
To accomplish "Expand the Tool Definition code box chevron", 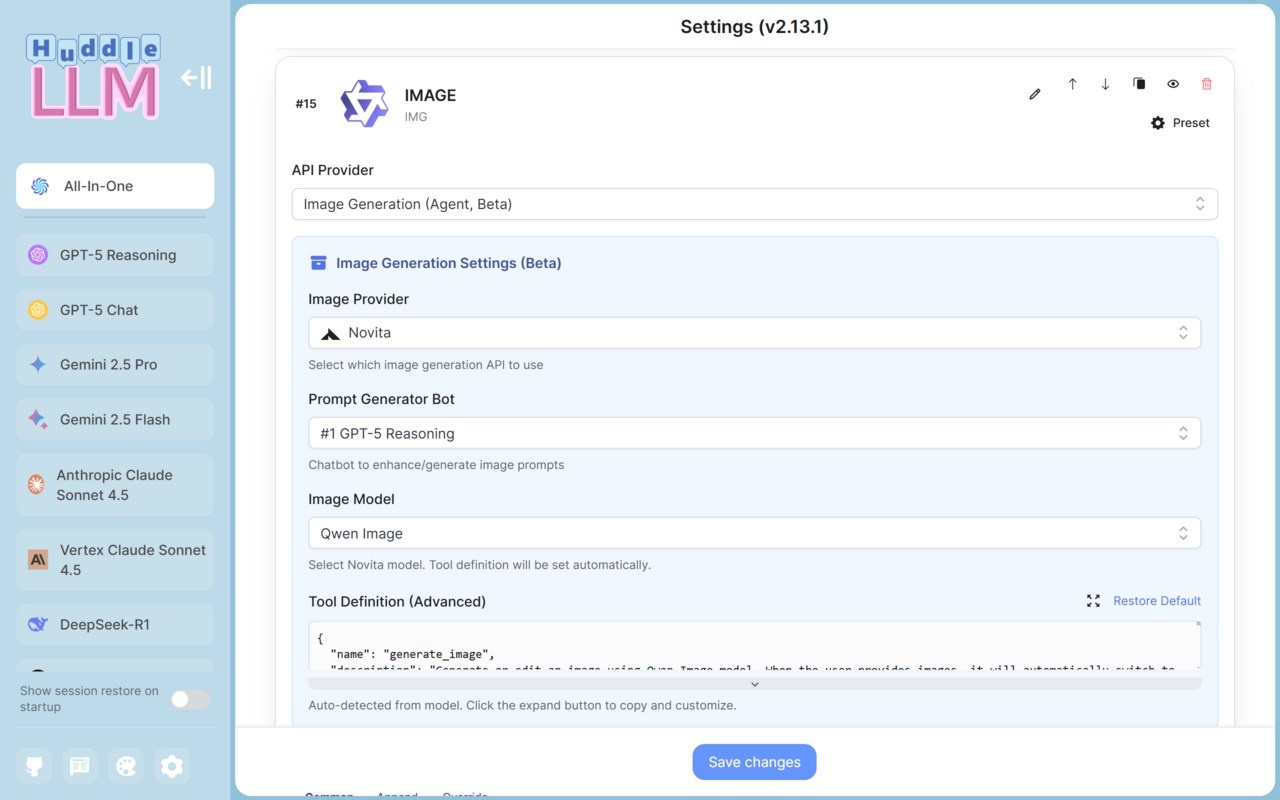I will coord(755,684).
